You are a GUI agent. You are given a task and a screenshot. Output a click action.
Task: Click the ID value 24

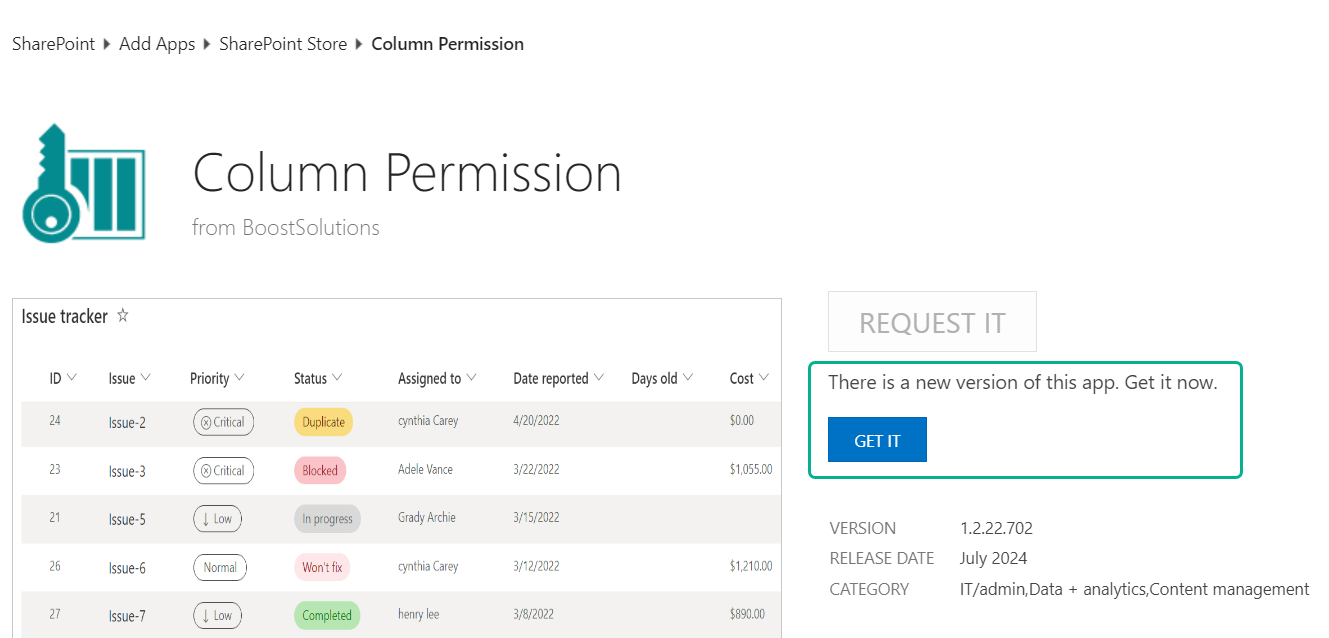point(55,420)
